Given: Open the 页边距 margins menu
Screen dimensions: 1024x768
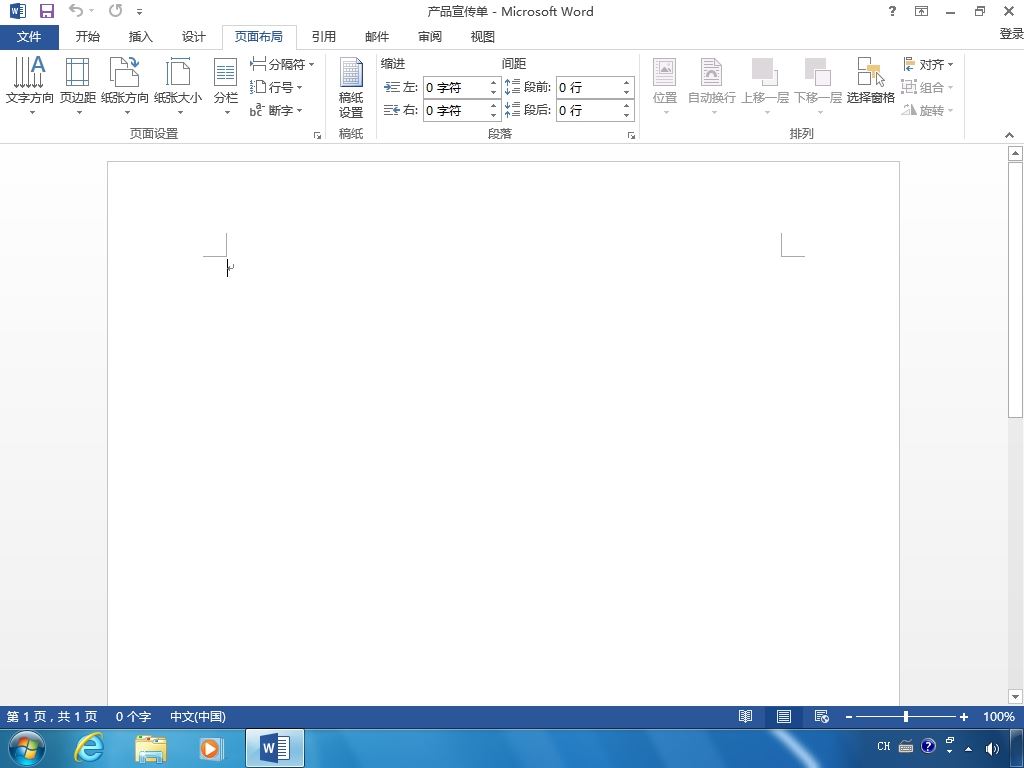Looking at the screenshot, I should 78,86.
